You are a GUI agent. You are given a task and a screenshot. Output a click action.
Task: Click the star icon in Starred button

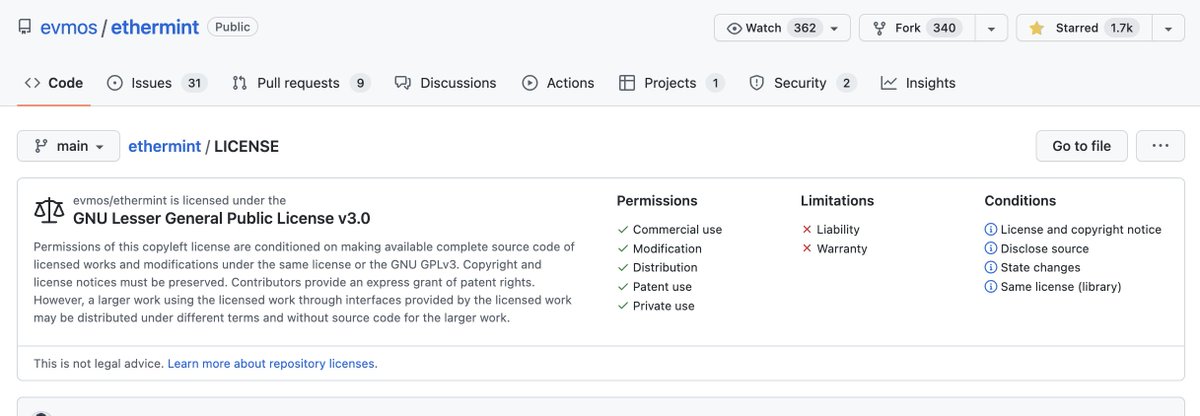tap(1037, 28)
